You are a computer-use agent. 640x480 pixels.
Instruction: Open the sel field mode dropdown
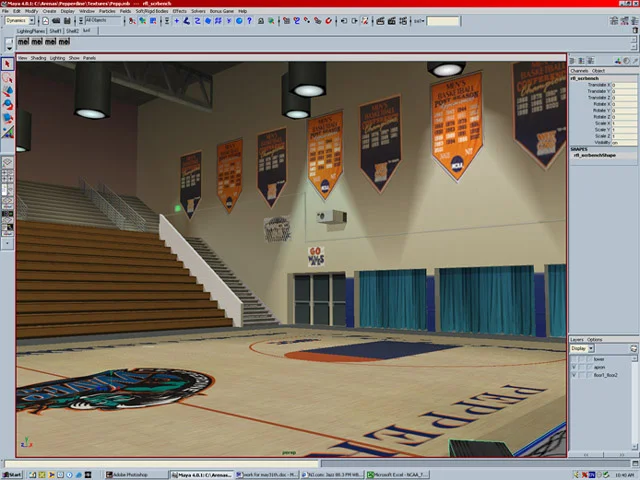pyautogui.click(x=419, y=21)
